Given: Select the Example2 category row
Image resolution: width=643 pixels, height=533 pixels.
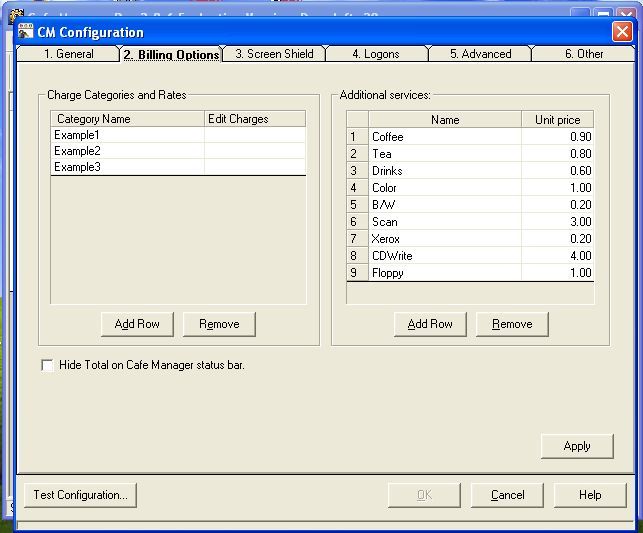Looking at the screenshot, I should pos(128,151).
